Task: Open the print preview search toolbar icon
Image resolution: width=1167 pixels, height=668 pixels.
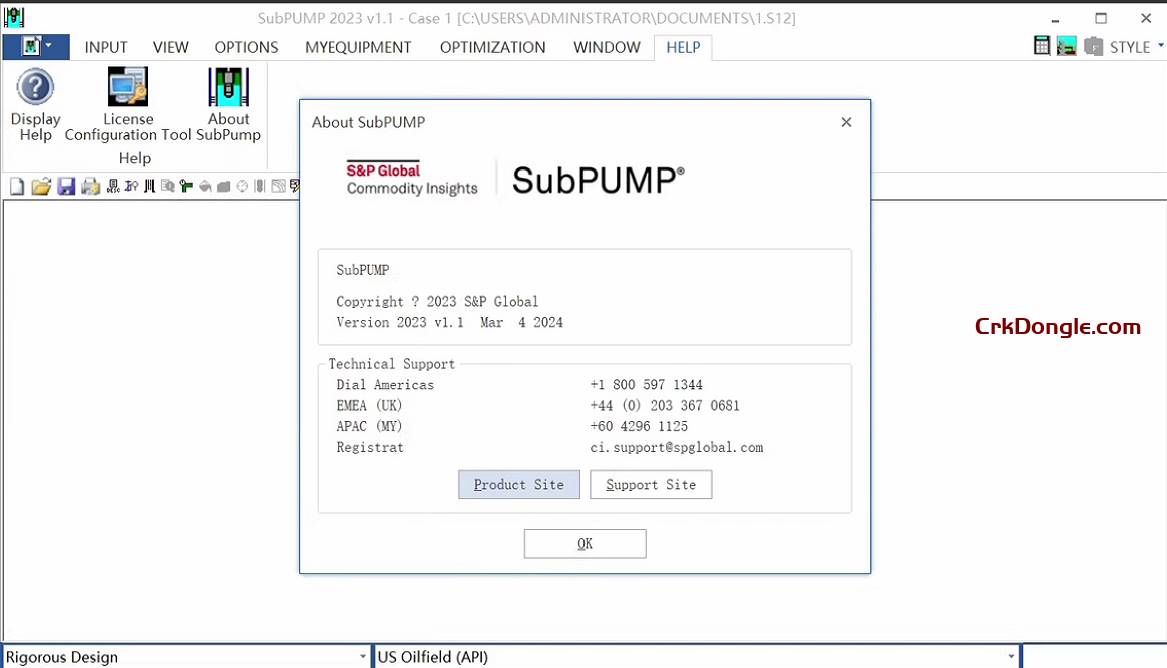Action: click(x=170, y=186)
